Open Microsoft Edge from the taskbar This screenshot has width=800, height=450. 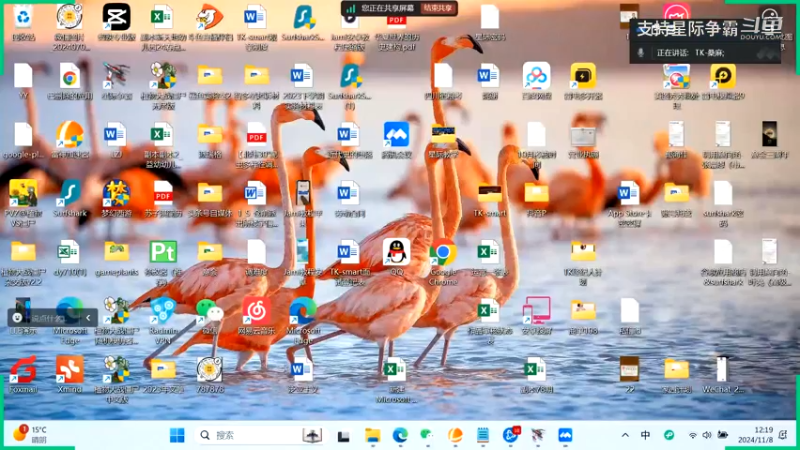400,435
